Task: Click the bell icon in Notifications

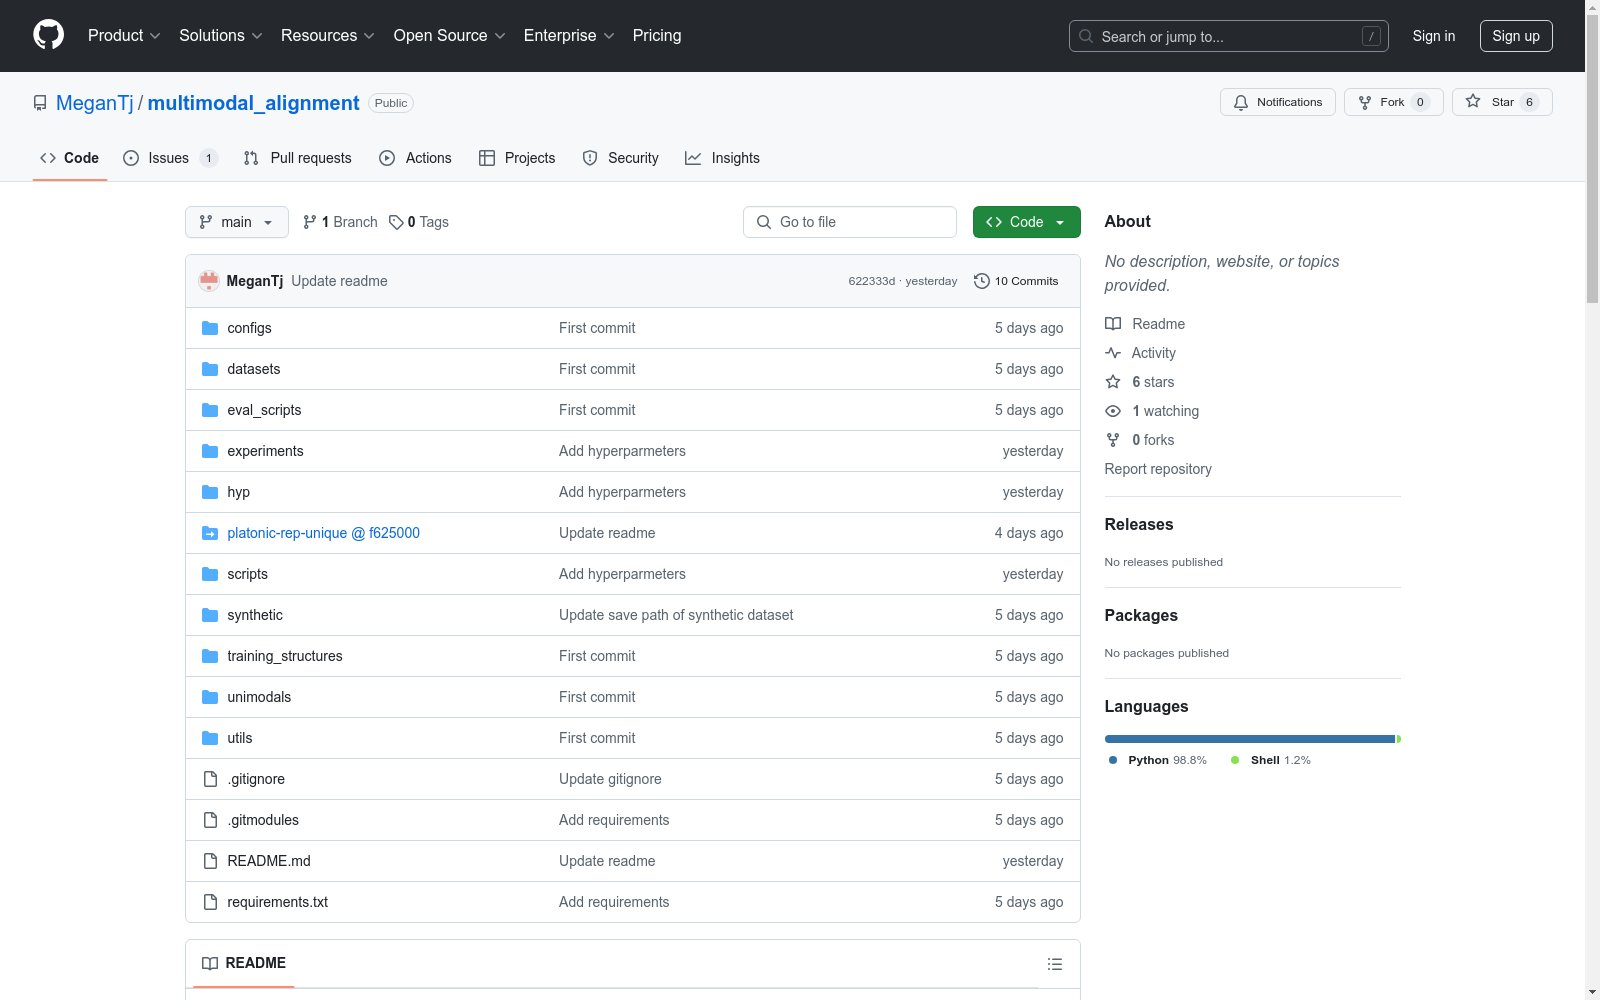Action: pyautogui.click(x=1241, y=102)
